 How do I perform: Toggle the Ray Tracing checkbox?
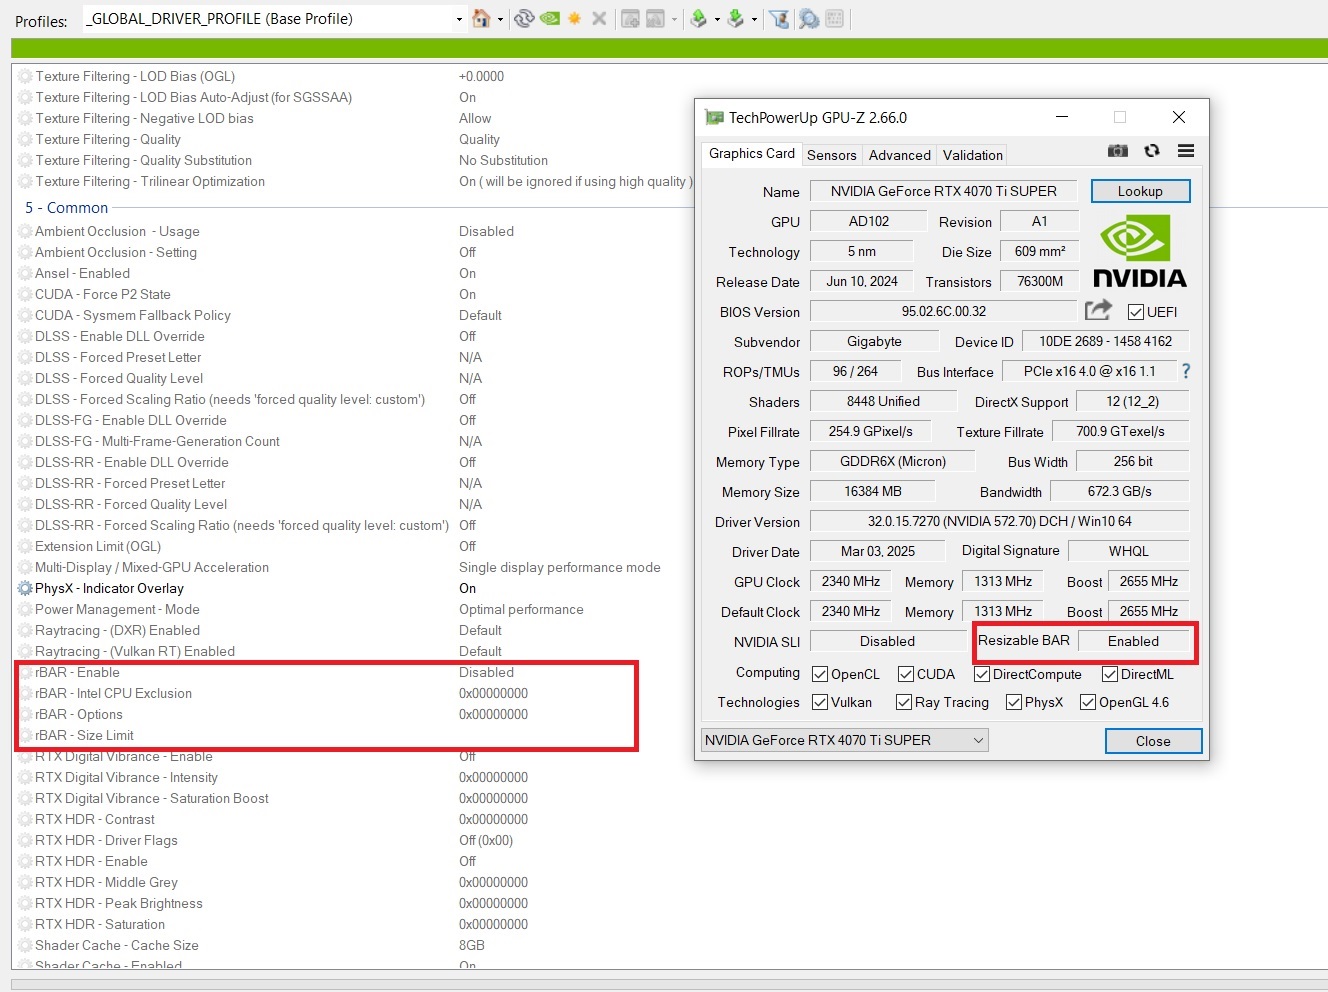click(904, 702)
